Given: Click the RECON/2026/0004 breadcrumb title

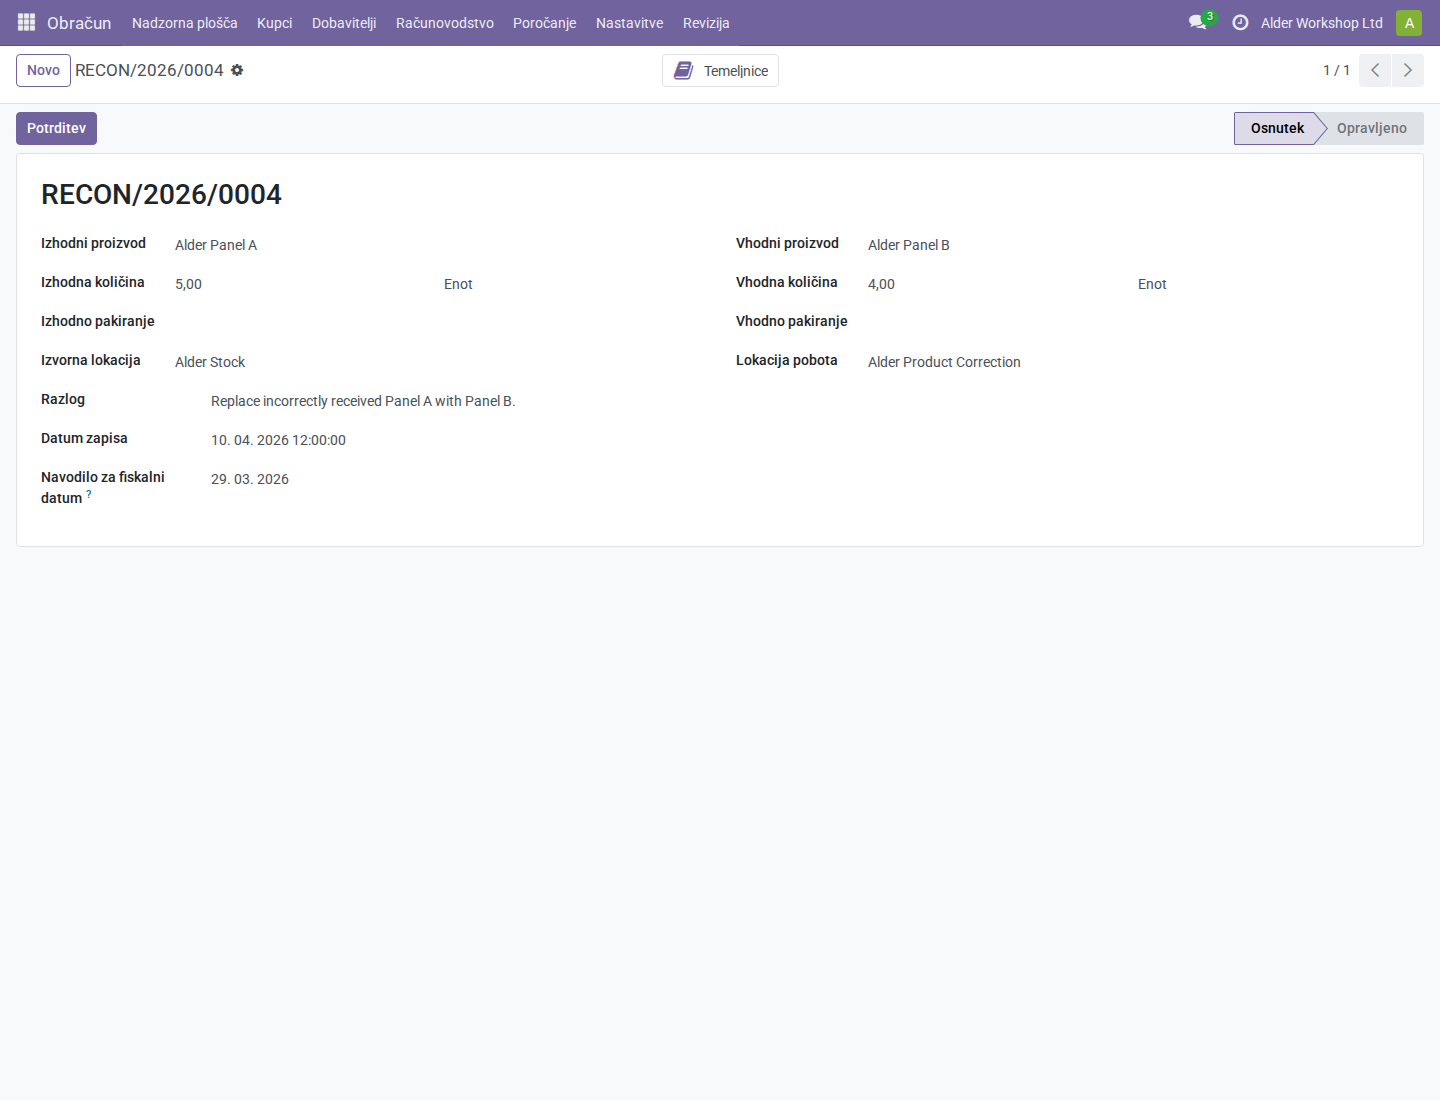Looking at the screenshot, I should click(x=149, y=70).
